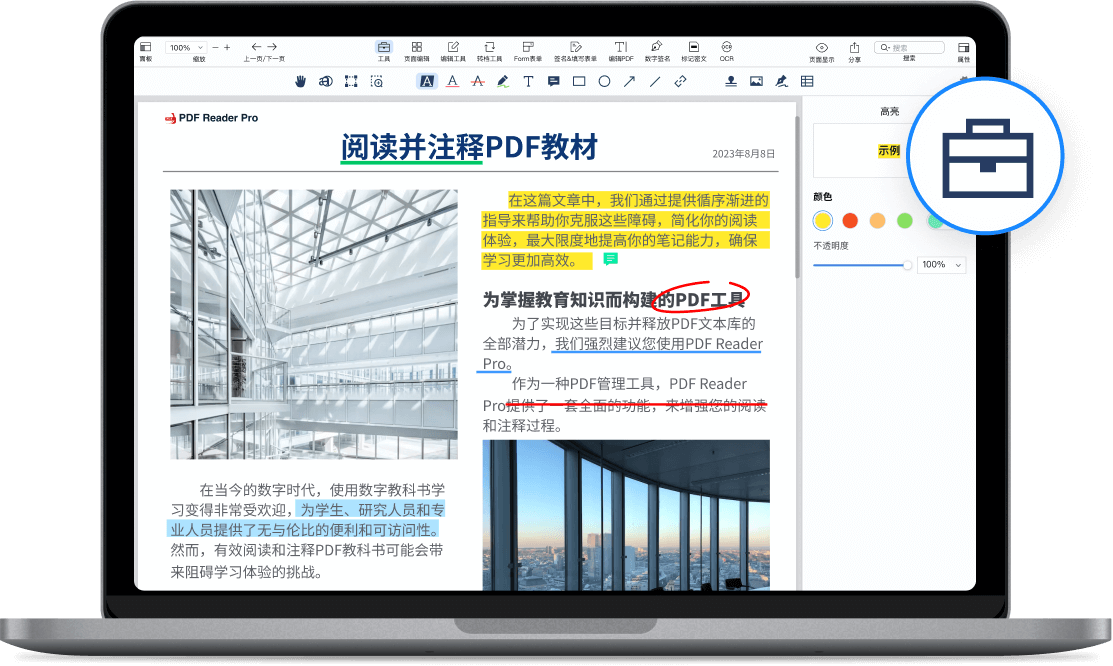Expand the opacity 100% dropdown
This screenshot has height=666, width=1113.
pyautogui.click(x=944, y=265)
